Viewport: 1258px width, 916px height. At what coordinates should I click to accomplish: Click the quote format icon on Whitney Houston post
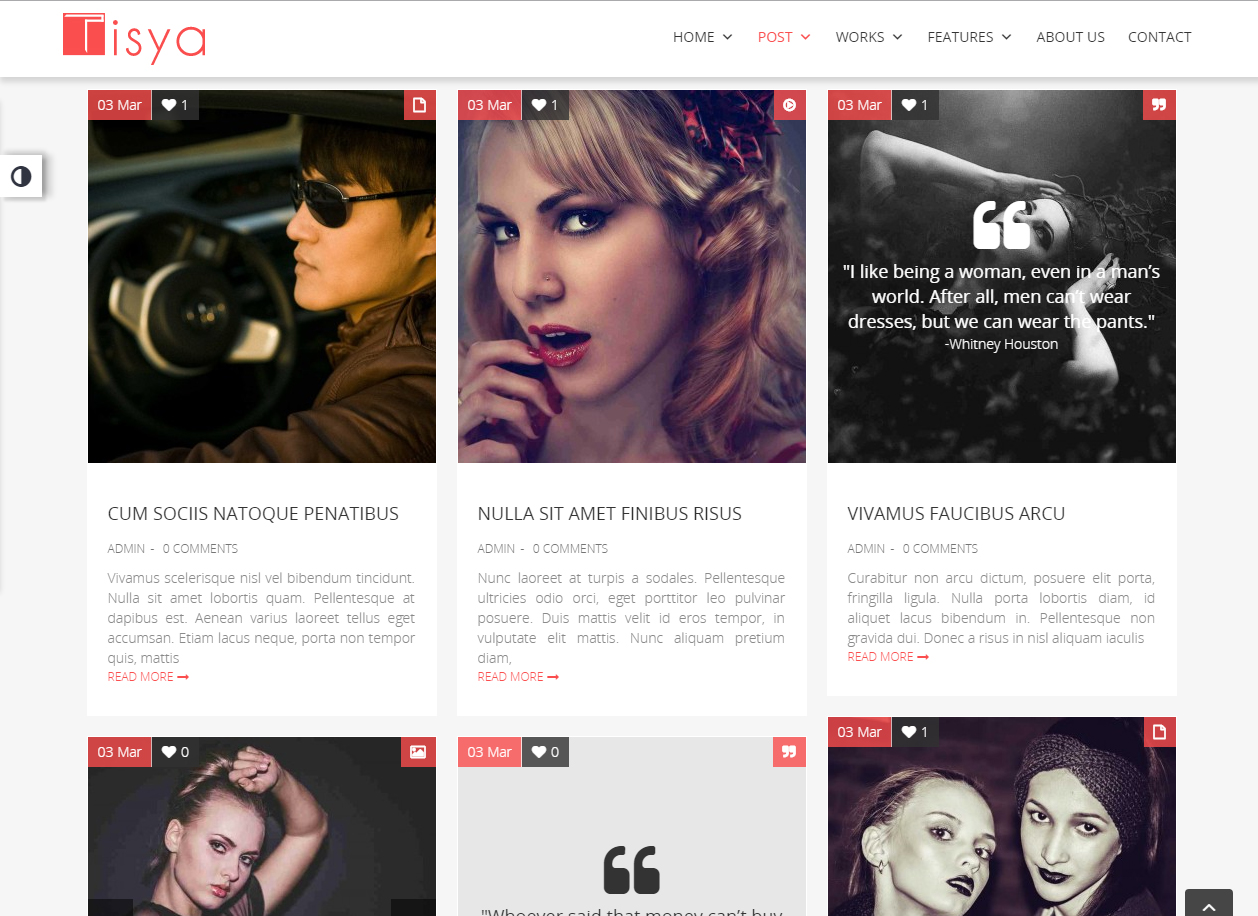click(1159, 105)
